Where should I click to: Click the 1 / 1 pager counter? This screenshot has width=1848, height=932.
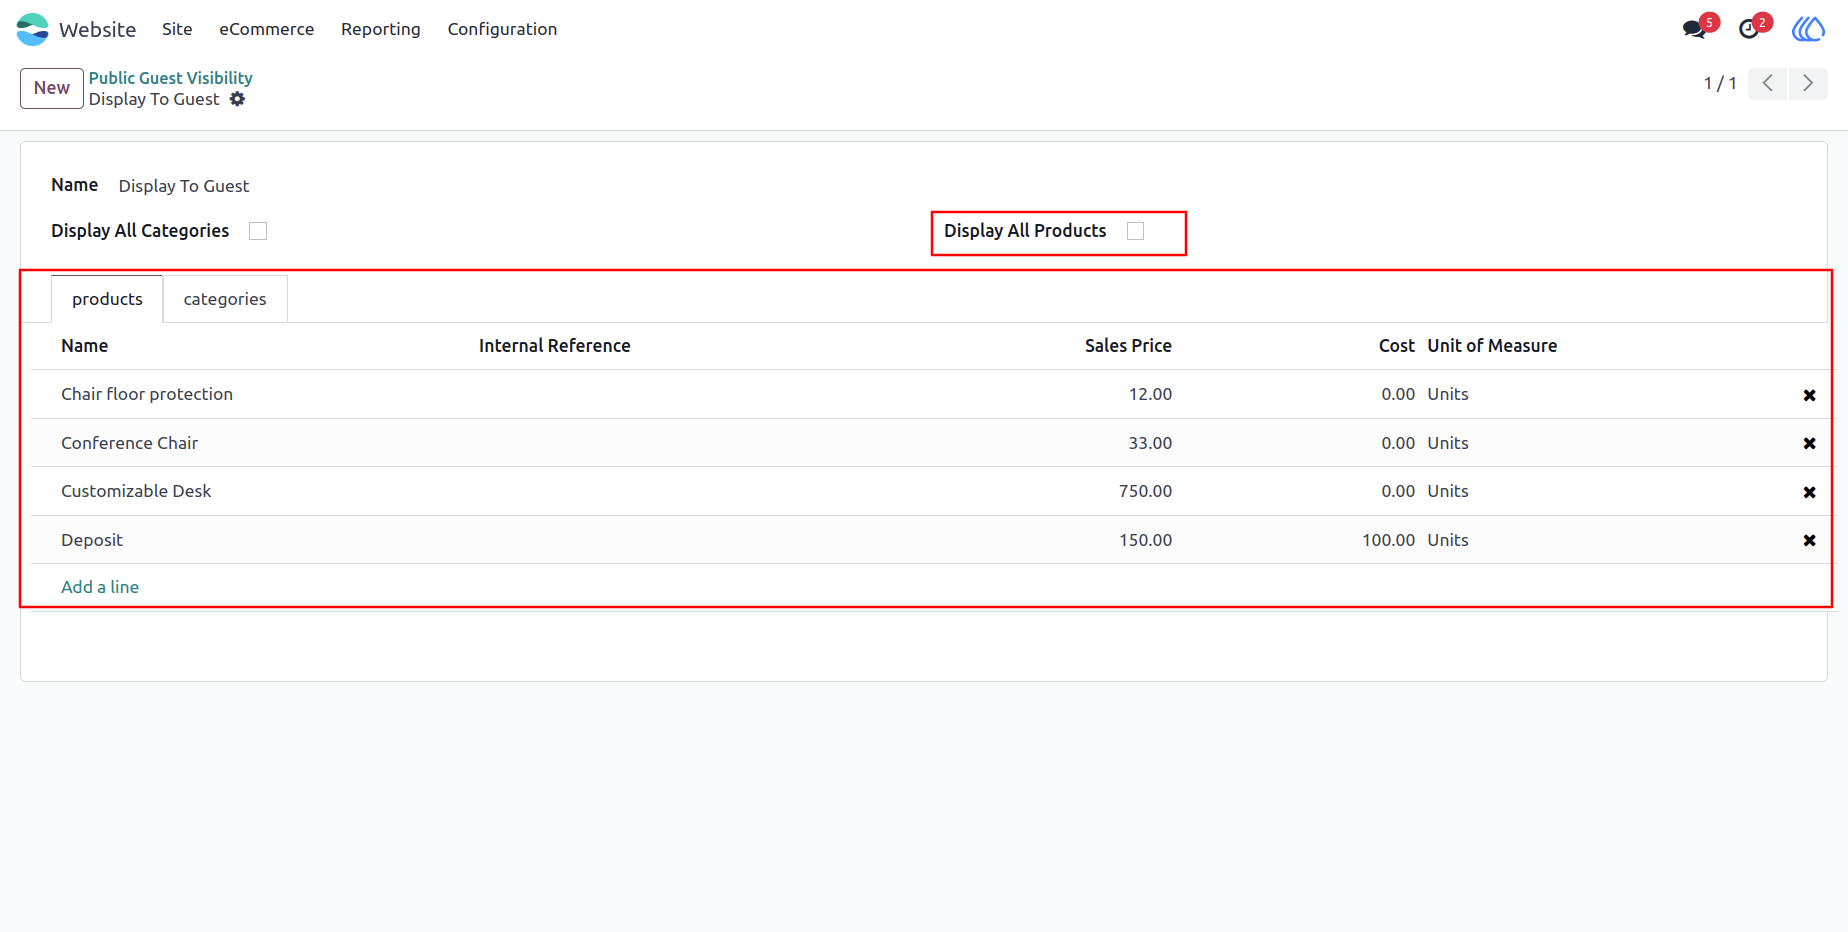point(1720,83)
